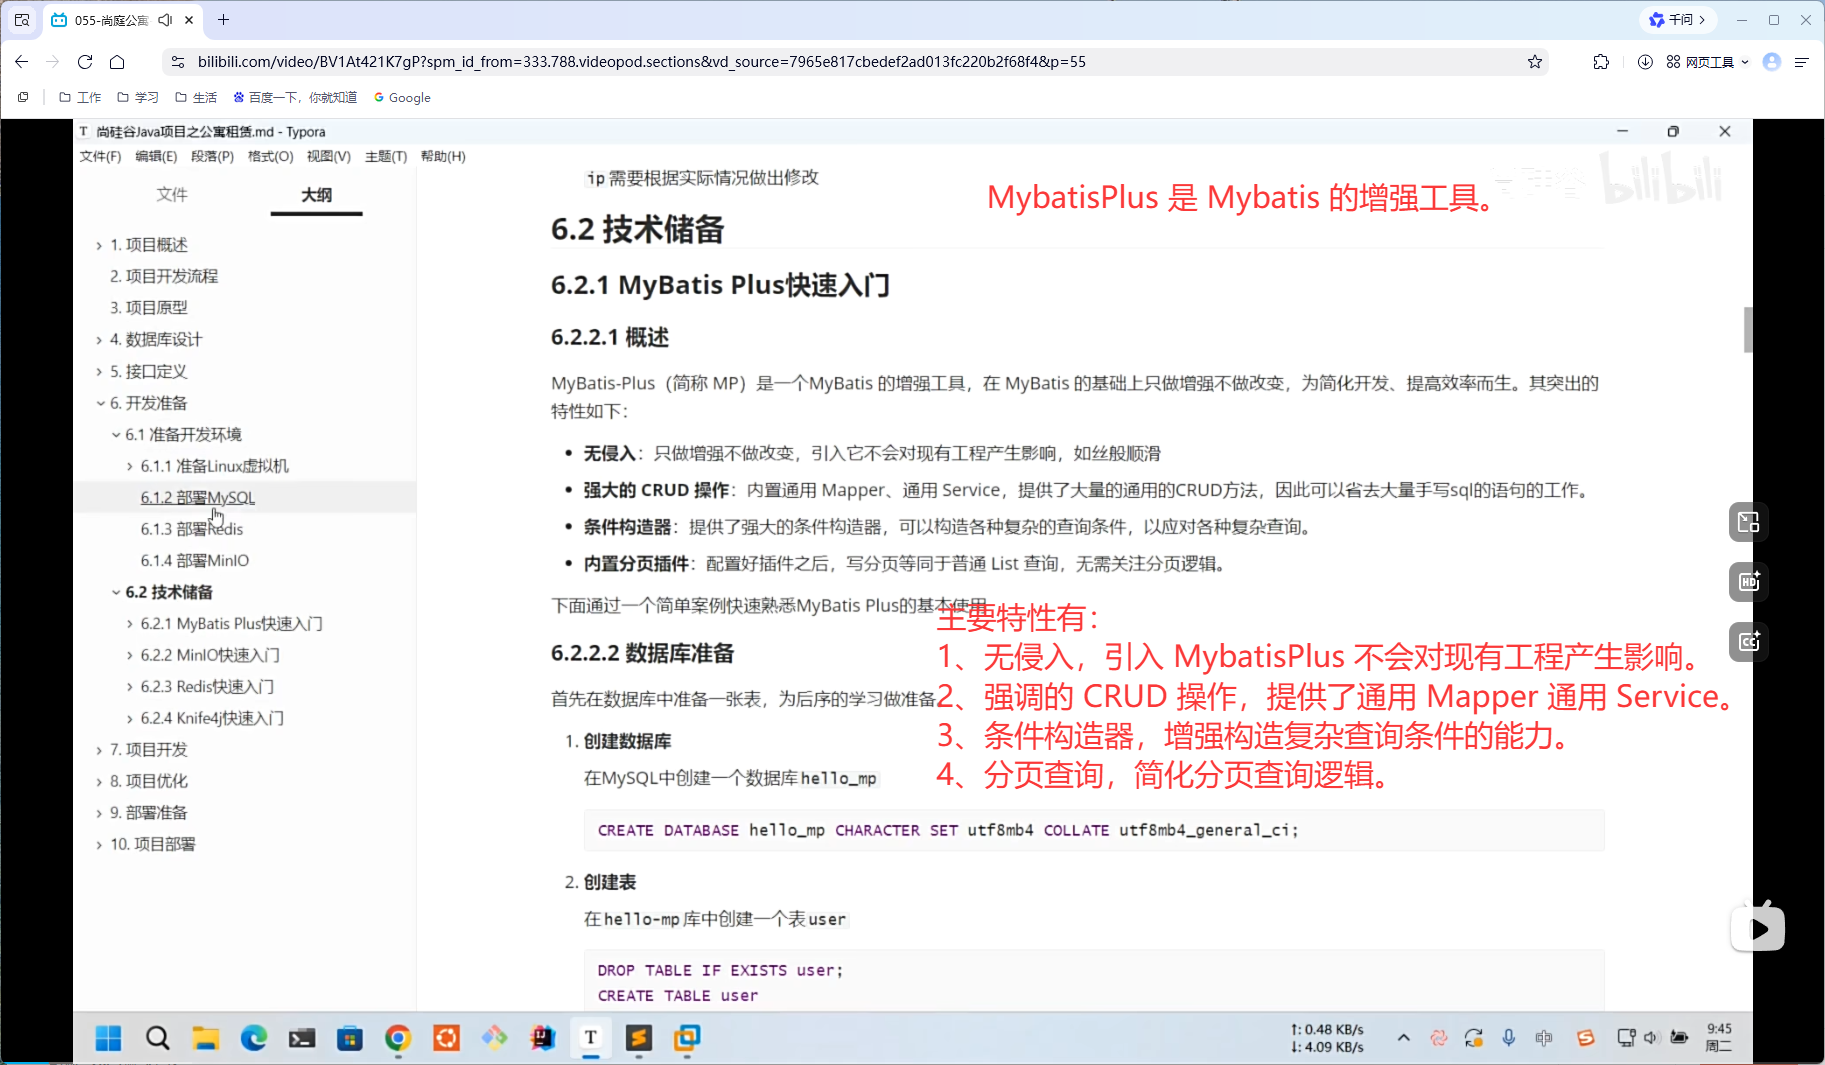Expand 6.1.1 准备Linux虚拟机 node
Image resolution: width=1825 pixels, height=1065 pixels.
[x=130, y=466]
